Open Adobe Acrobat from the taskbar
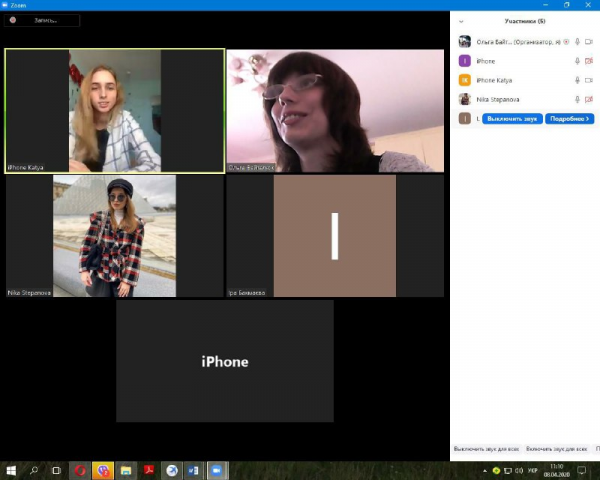Viewport: 600px width, 480px height. point(148,470)
